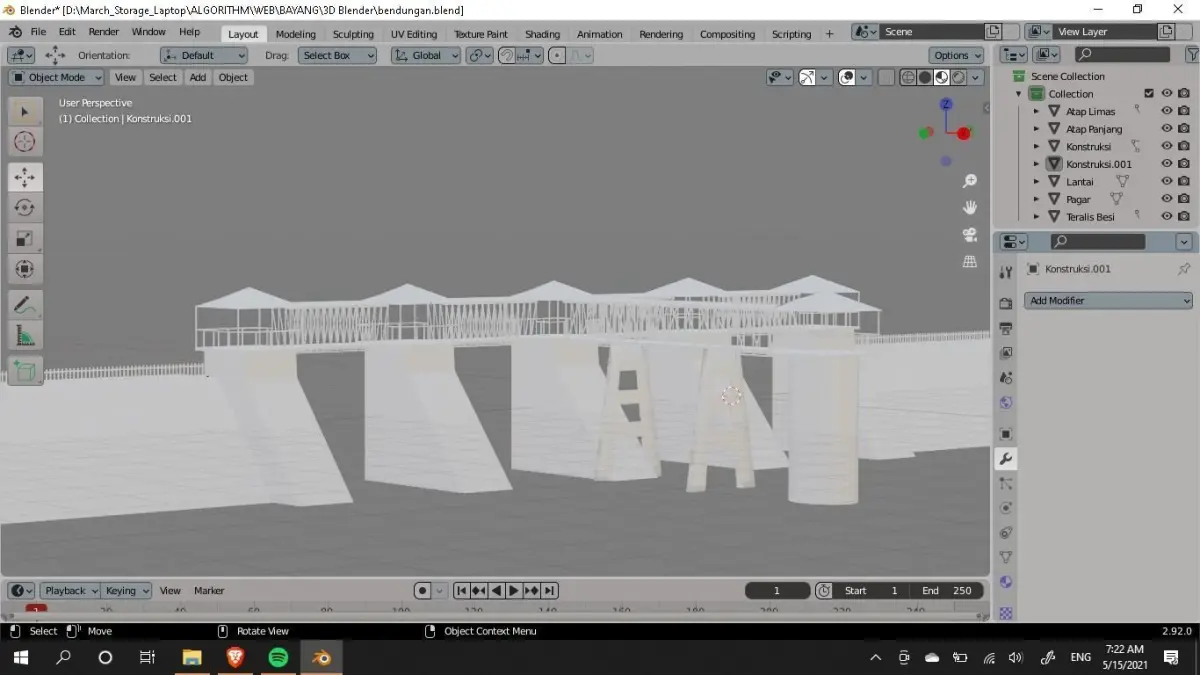Expand Atap Panjang tree item

coord(1036,129)
